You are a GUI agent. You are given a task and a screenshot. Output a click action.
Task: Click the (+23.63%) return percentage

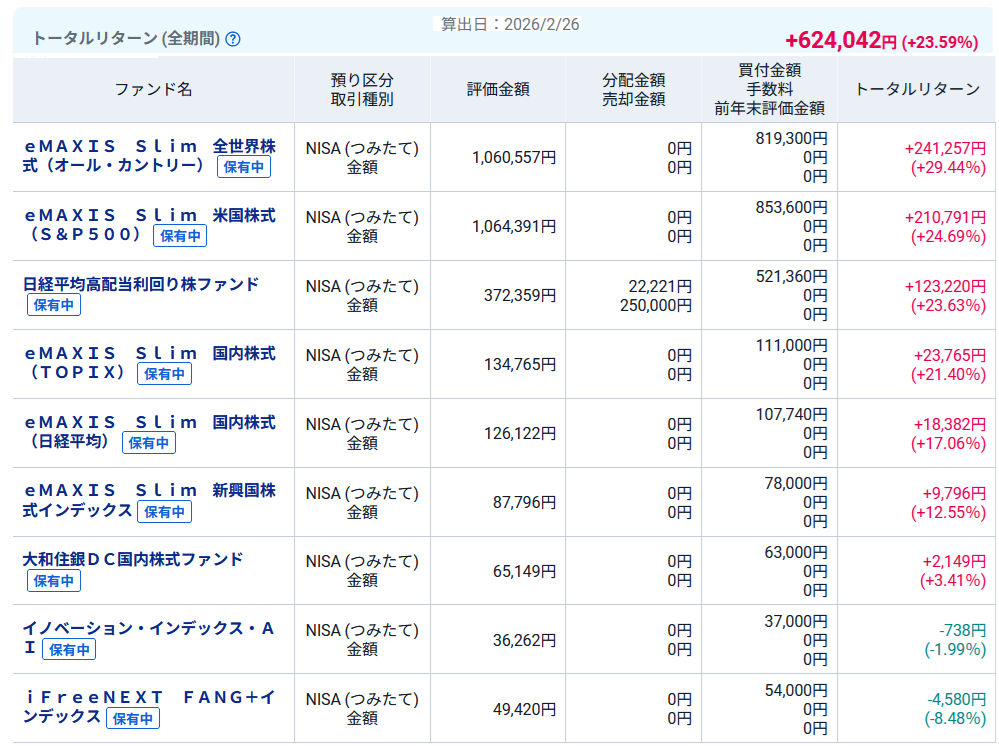(948, 306)
